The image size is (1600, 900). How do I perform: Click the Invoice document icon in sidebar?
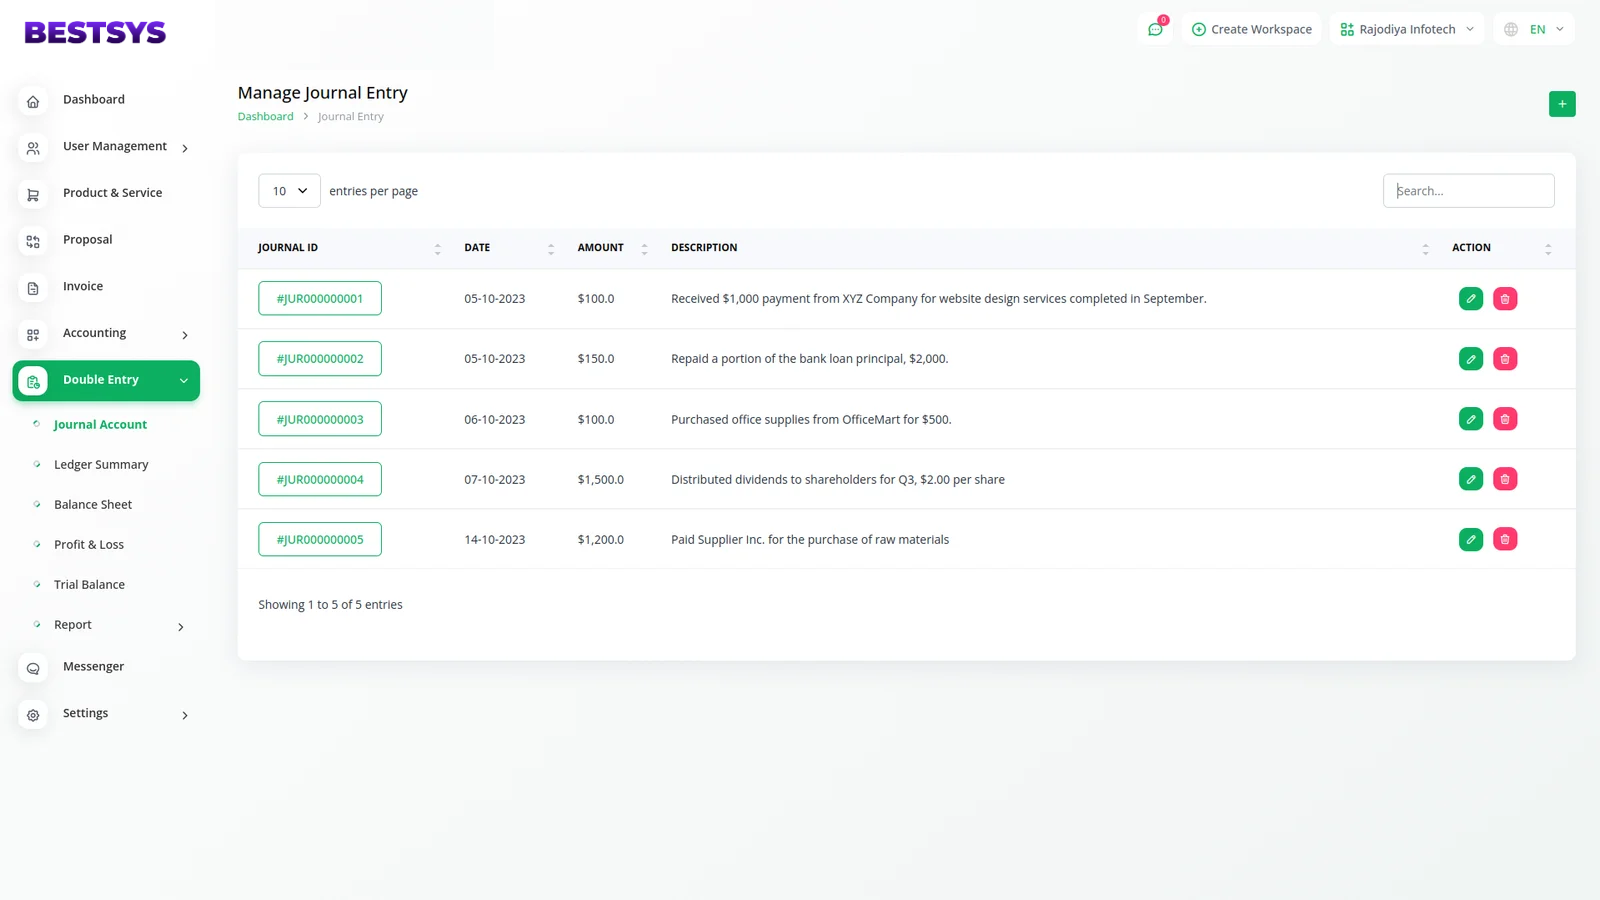(x=33, y=288)
